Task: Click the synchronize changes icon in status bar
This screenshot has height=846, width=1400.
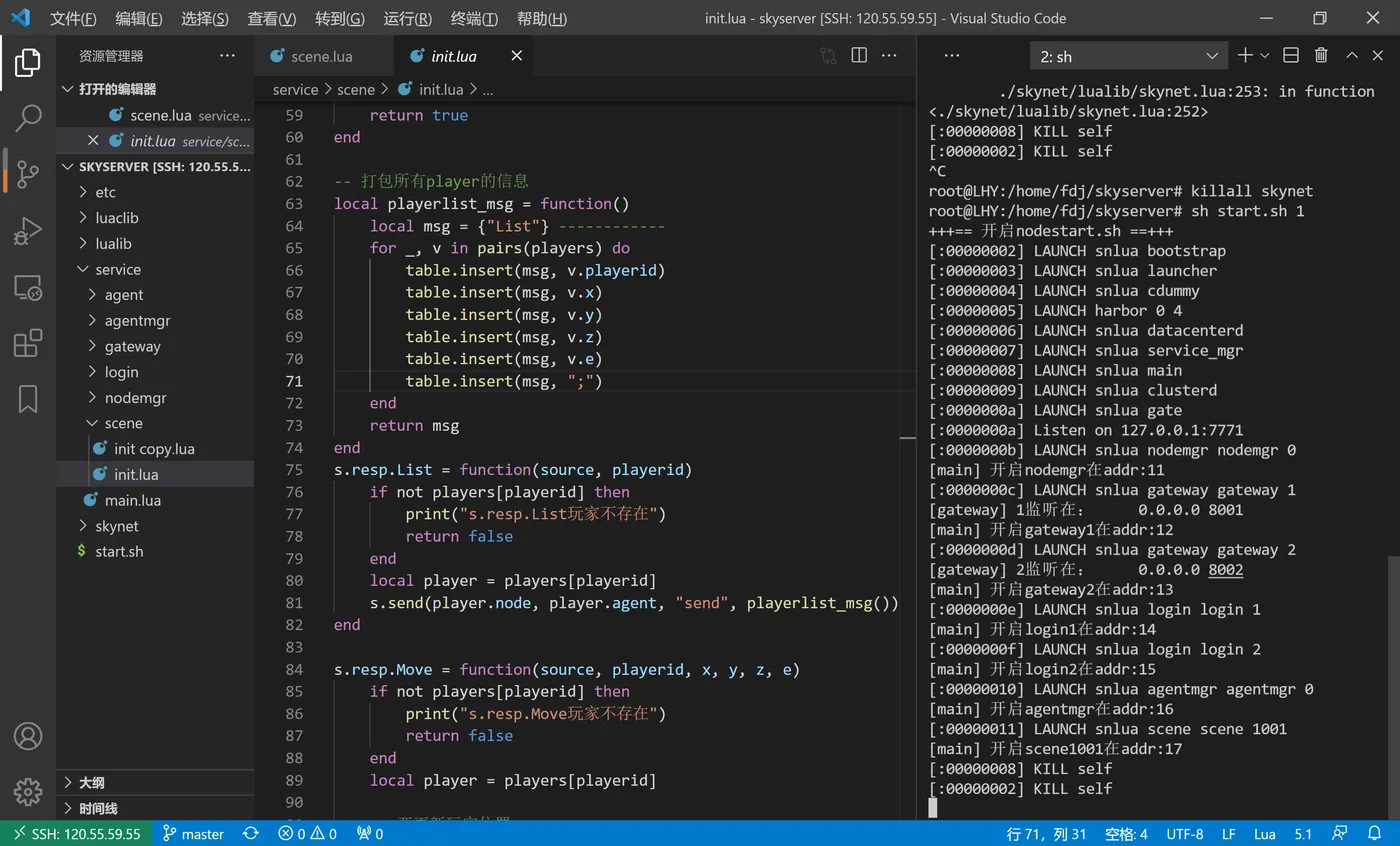Action: coord(251,833)
